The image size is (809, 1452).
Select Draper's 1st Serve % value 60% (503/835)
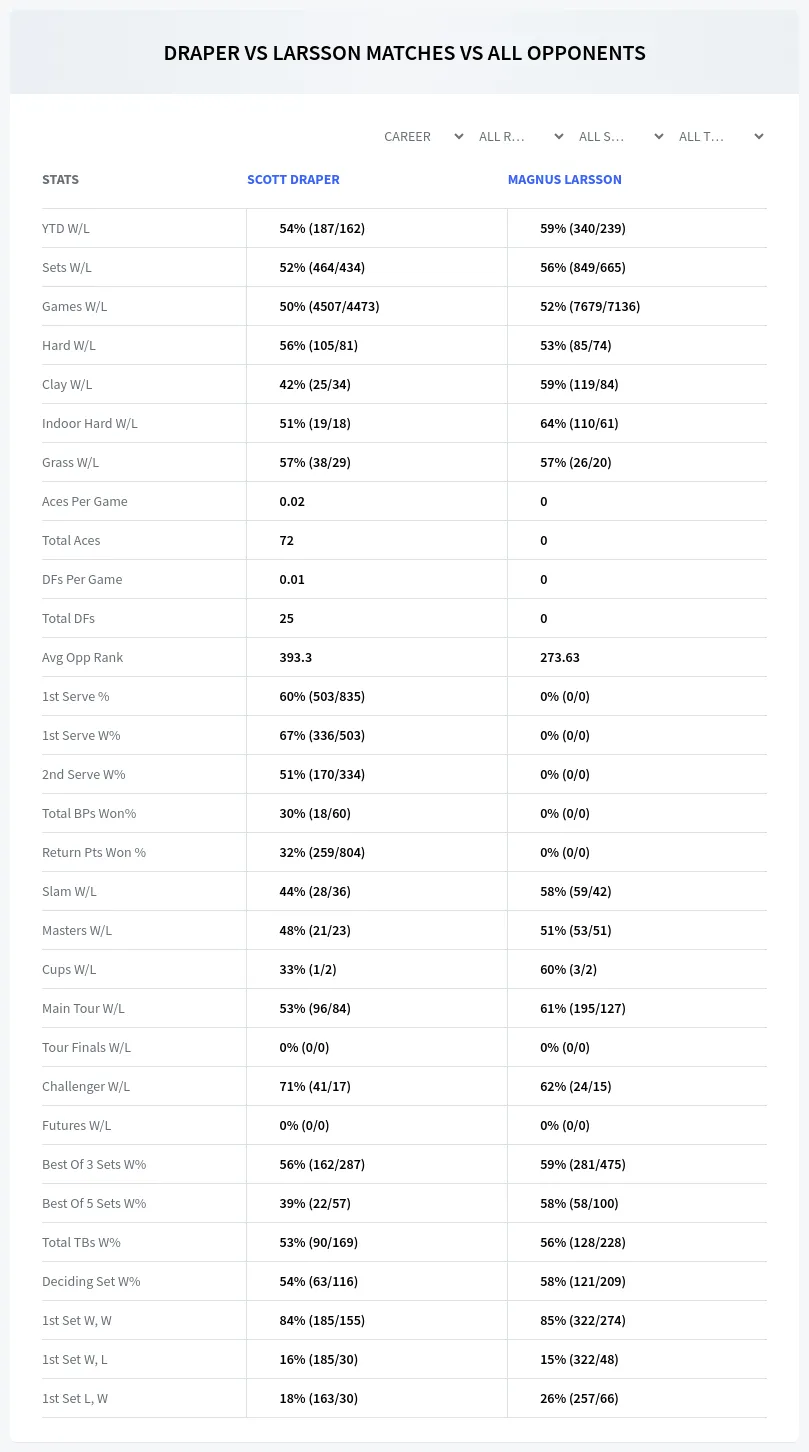[322, 696]
